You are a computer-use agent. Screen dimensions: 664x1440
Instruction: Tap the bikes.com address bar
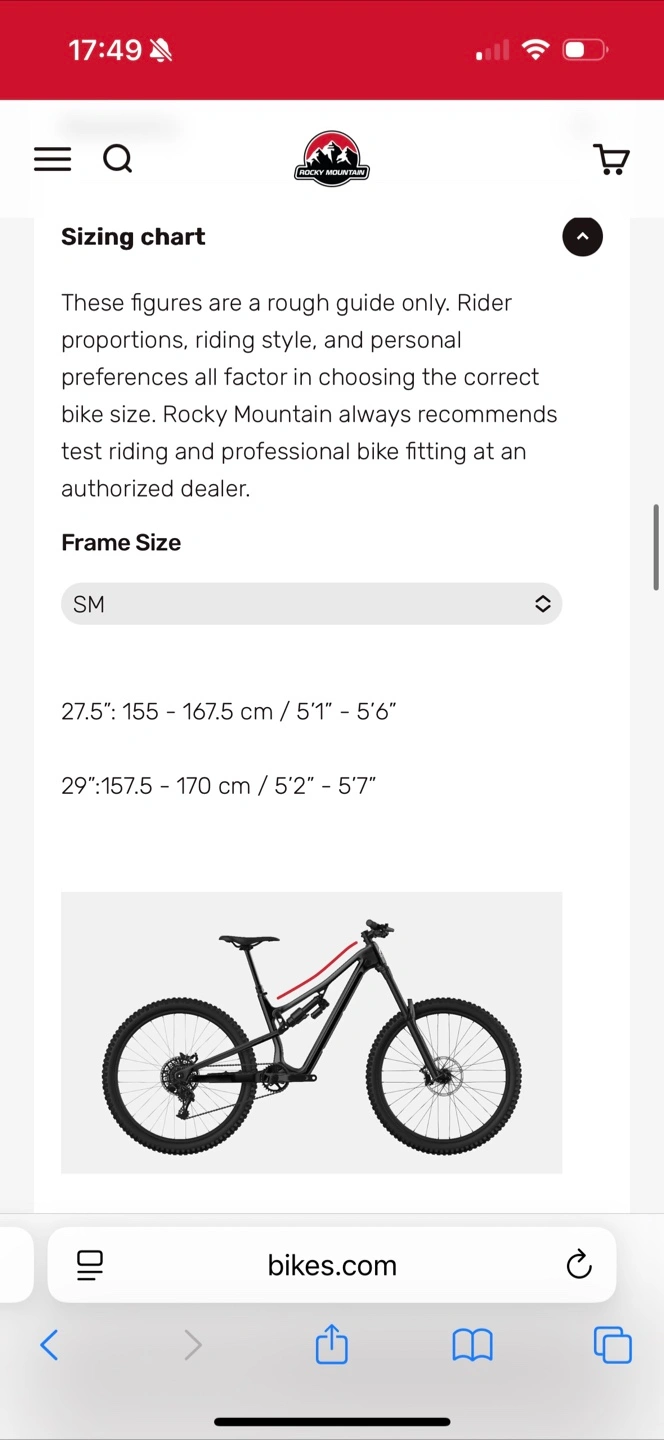(x=332, y=1265)
